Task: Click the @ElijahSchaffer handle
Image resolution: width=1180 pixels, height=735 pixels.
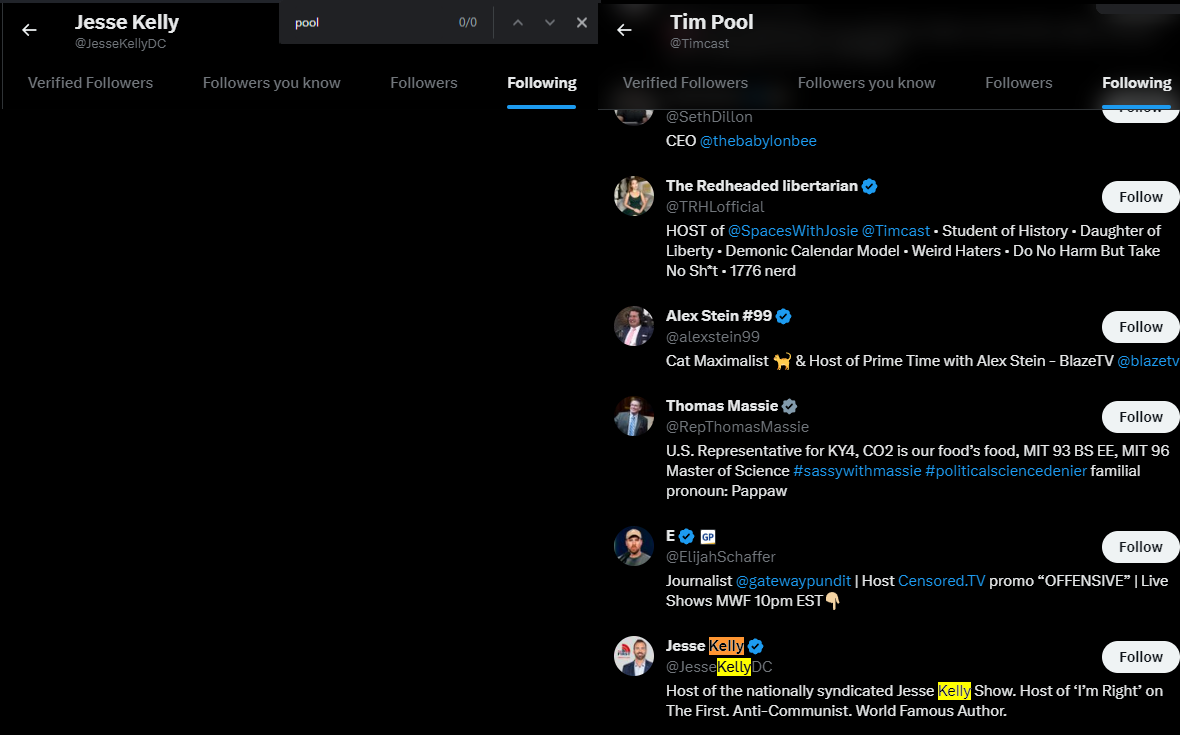Action: [721, 557]
